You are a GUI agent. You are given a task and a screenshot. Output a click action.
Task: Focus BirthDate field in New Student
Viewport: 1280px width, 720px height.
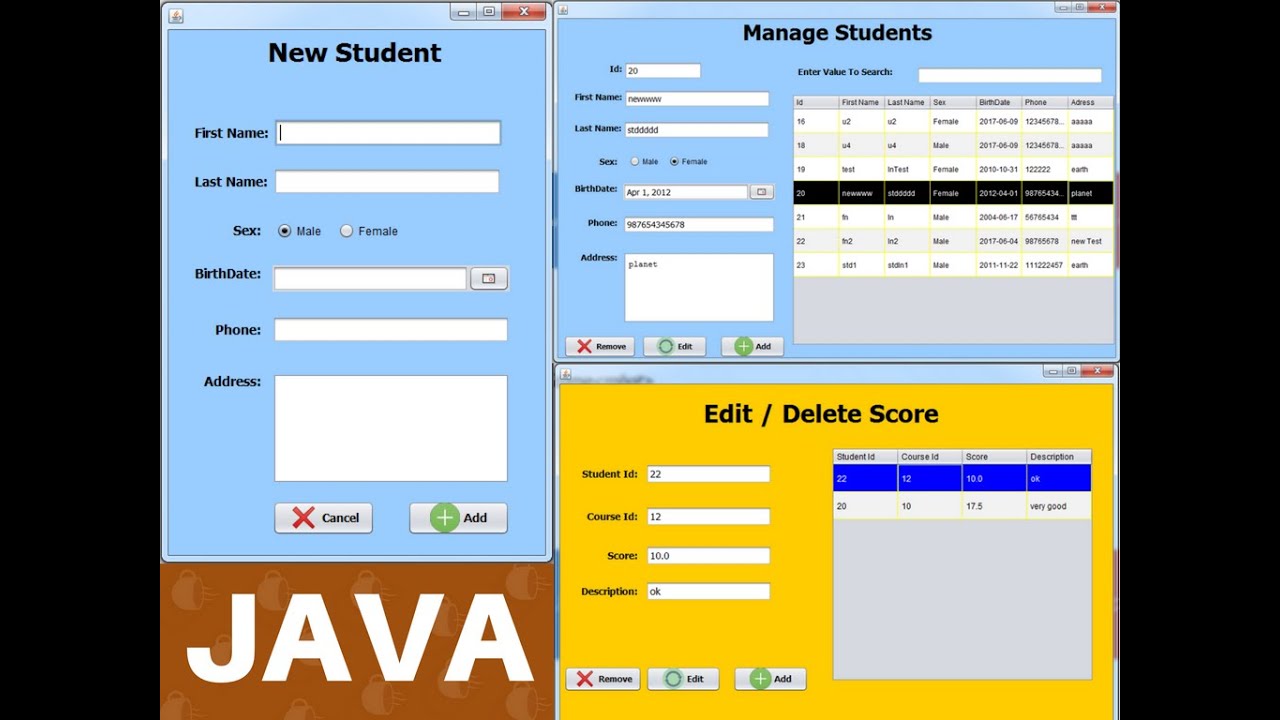point(370,279)
